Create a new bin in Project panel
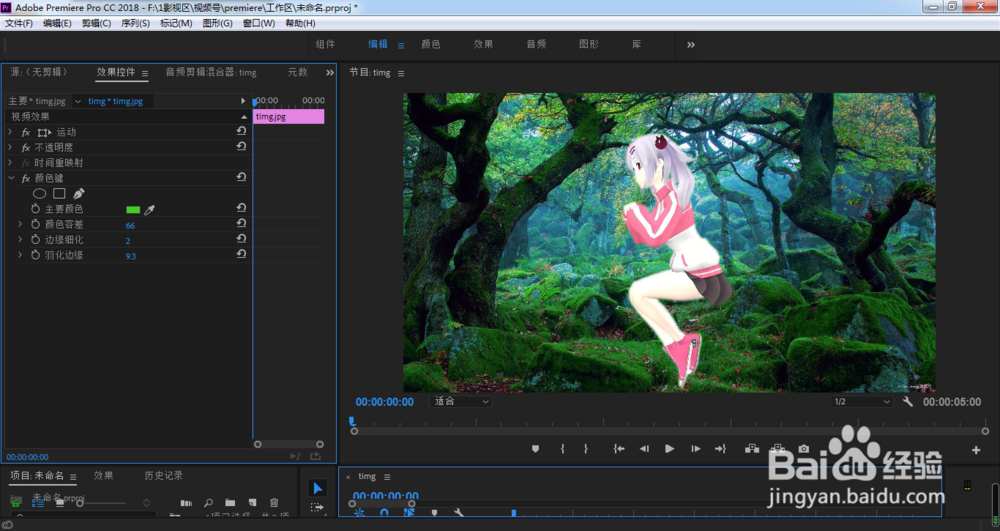Image resolution: width=1000 pixels, height=531 pixels. [x=230, y=503]
